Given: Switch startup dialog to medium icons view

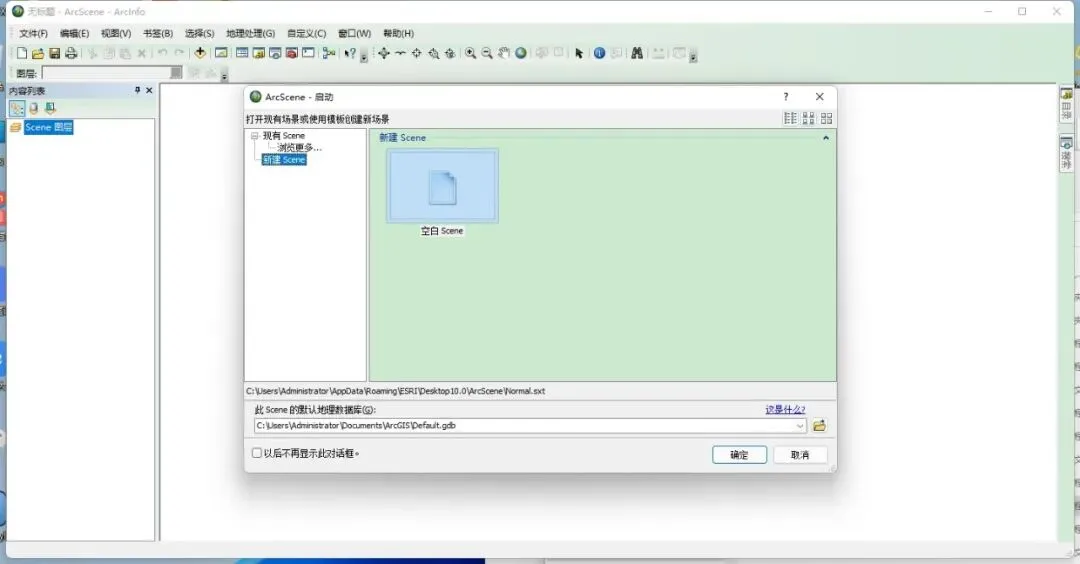Looking at the screenshot, I should pyautogui.click(x=809, y=118).
